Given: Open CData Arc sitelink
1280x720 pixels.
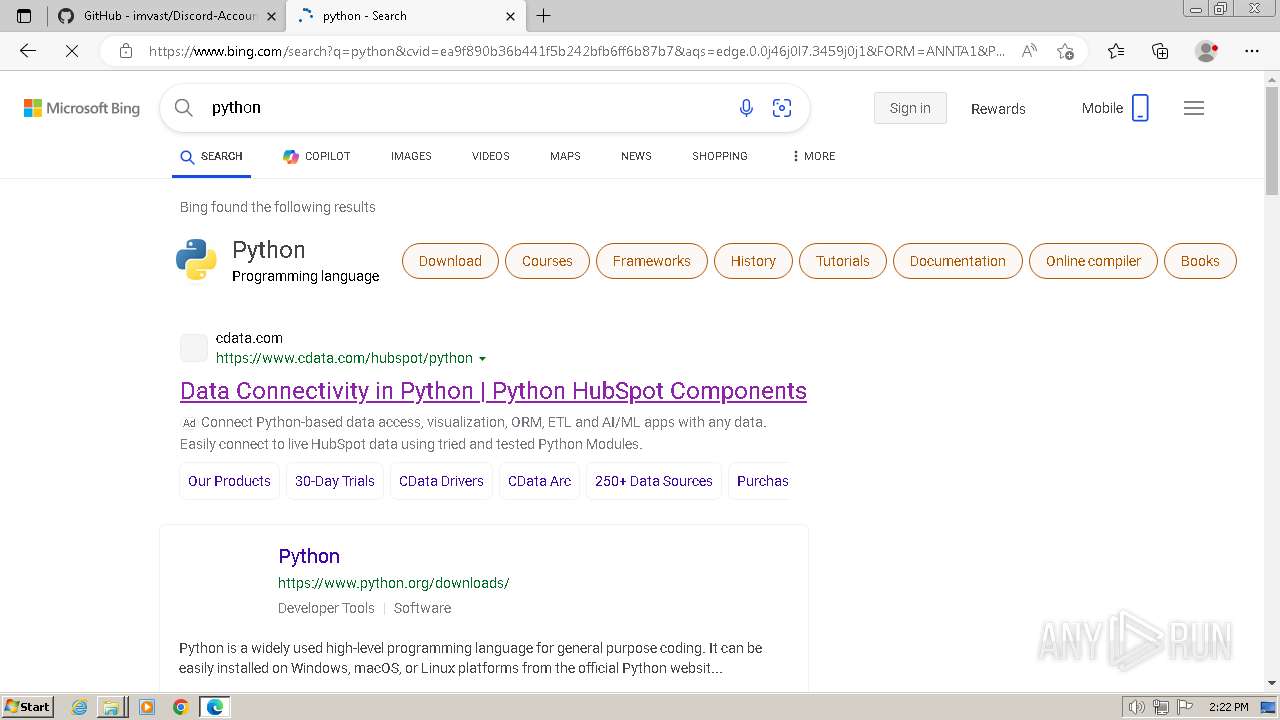Looking at the screenshot, I should (x=539, y=481).
